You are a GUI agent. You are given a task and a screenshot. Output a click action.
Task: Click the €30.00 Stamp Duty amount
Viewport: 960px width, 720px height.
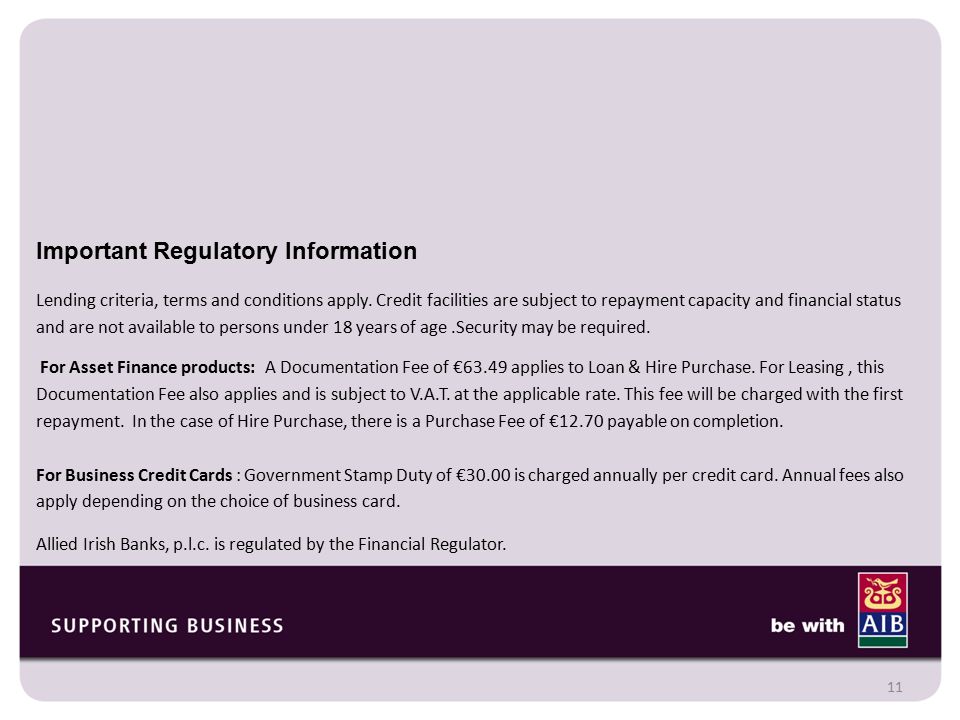pyautogui.click(x=484, y=475)
